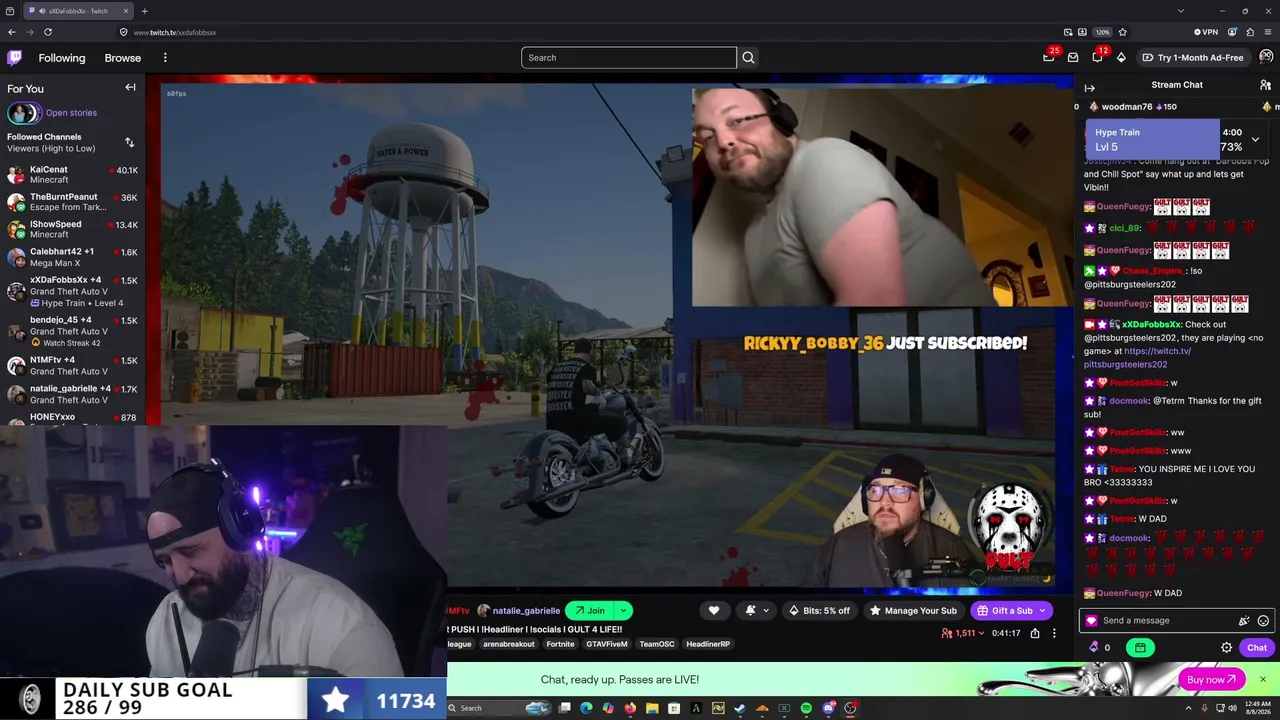The width and height of the screenshot is (1280, 720).
Task: Select the TeamOSC tag
Action: [x=657, y=644]
